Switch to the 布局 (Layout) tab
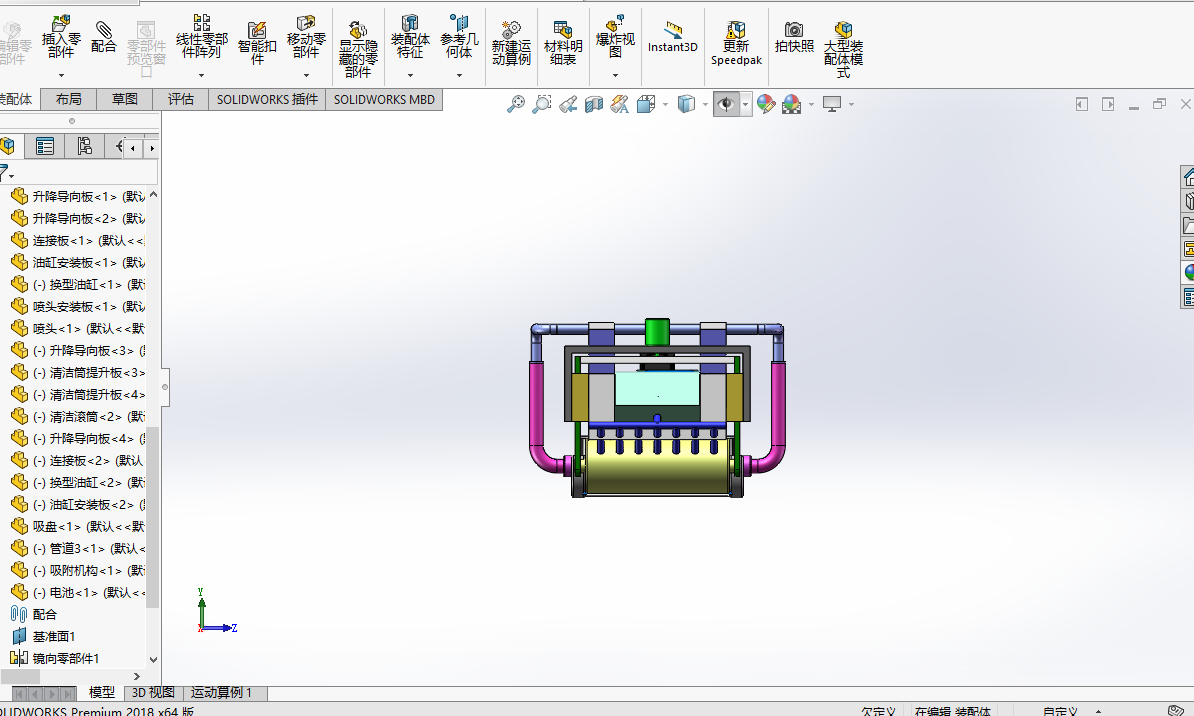The image size is (1194, 716). tap(69, 100)
